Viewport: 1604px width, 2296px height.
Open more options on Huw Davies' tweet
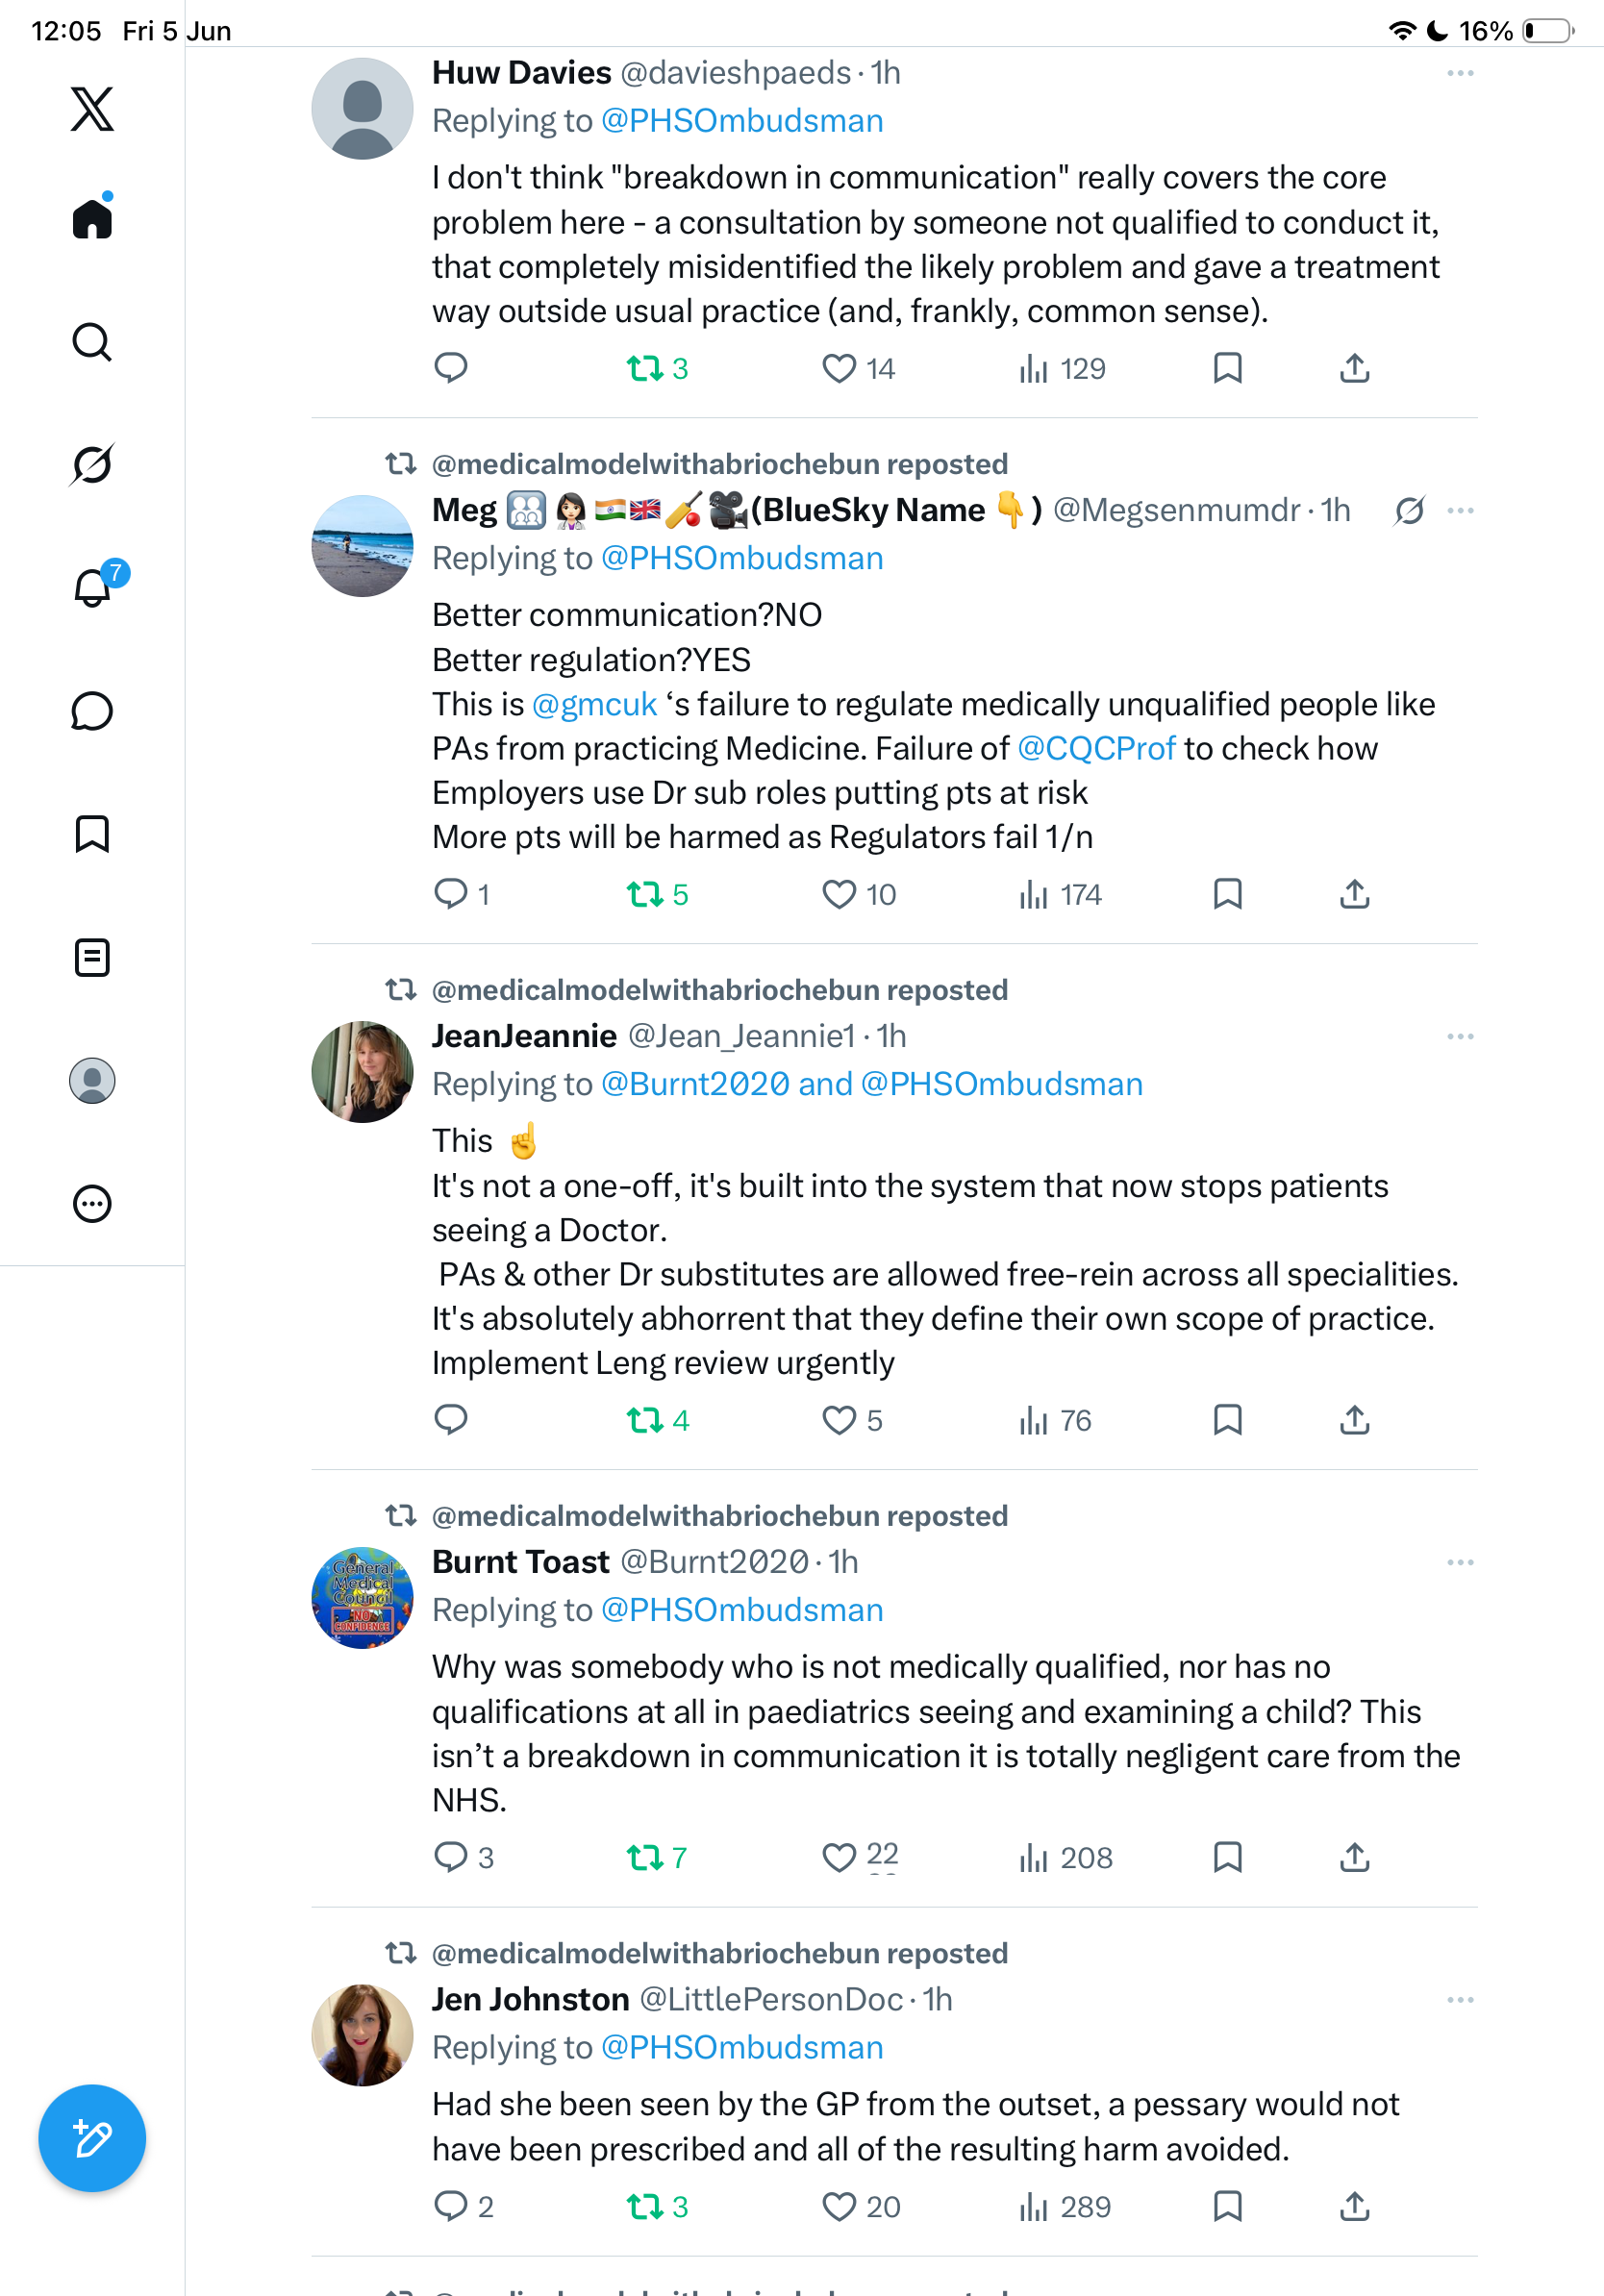(x=1460, y=73)
